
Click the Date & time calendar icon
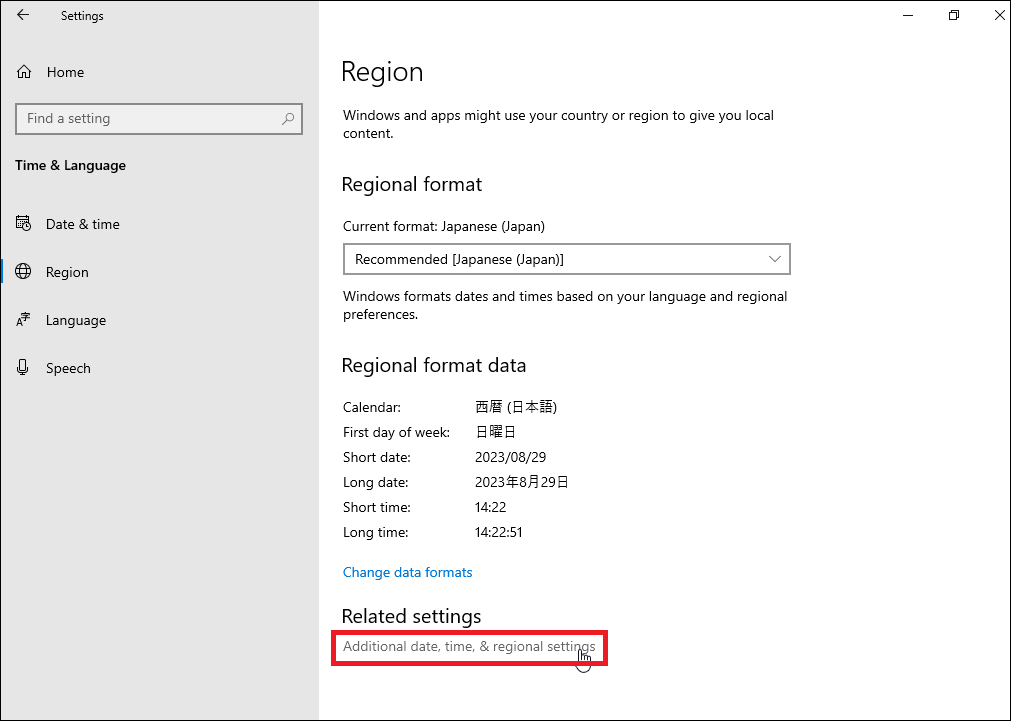23,224
